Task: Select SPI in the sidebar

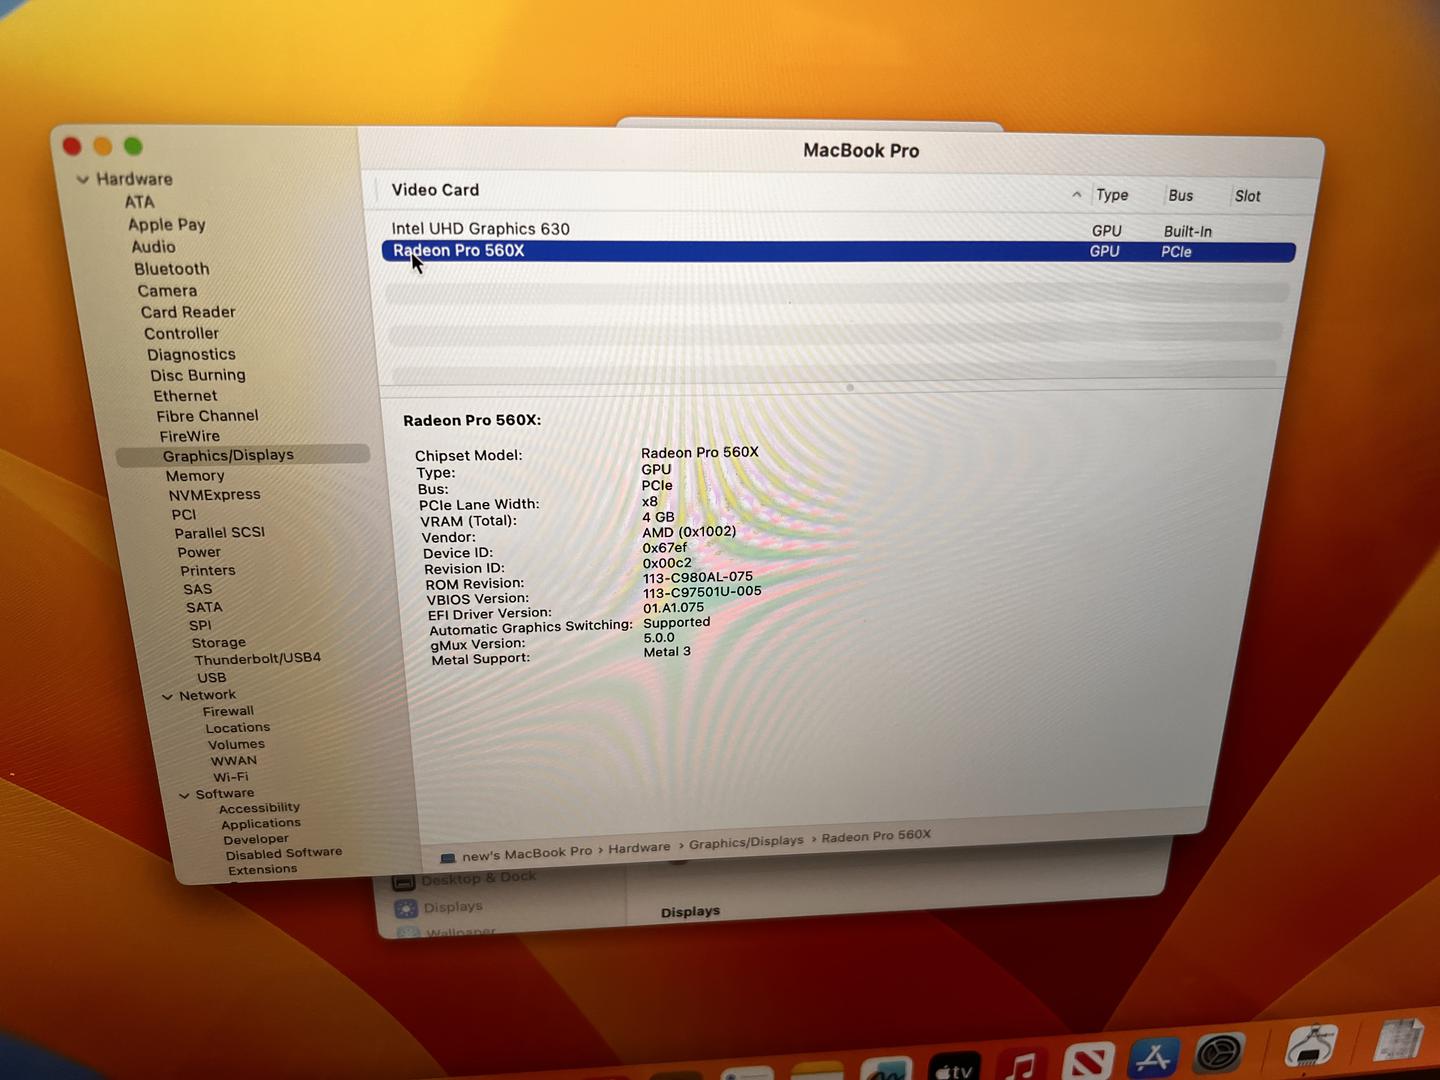Action: tap(200, 625)
